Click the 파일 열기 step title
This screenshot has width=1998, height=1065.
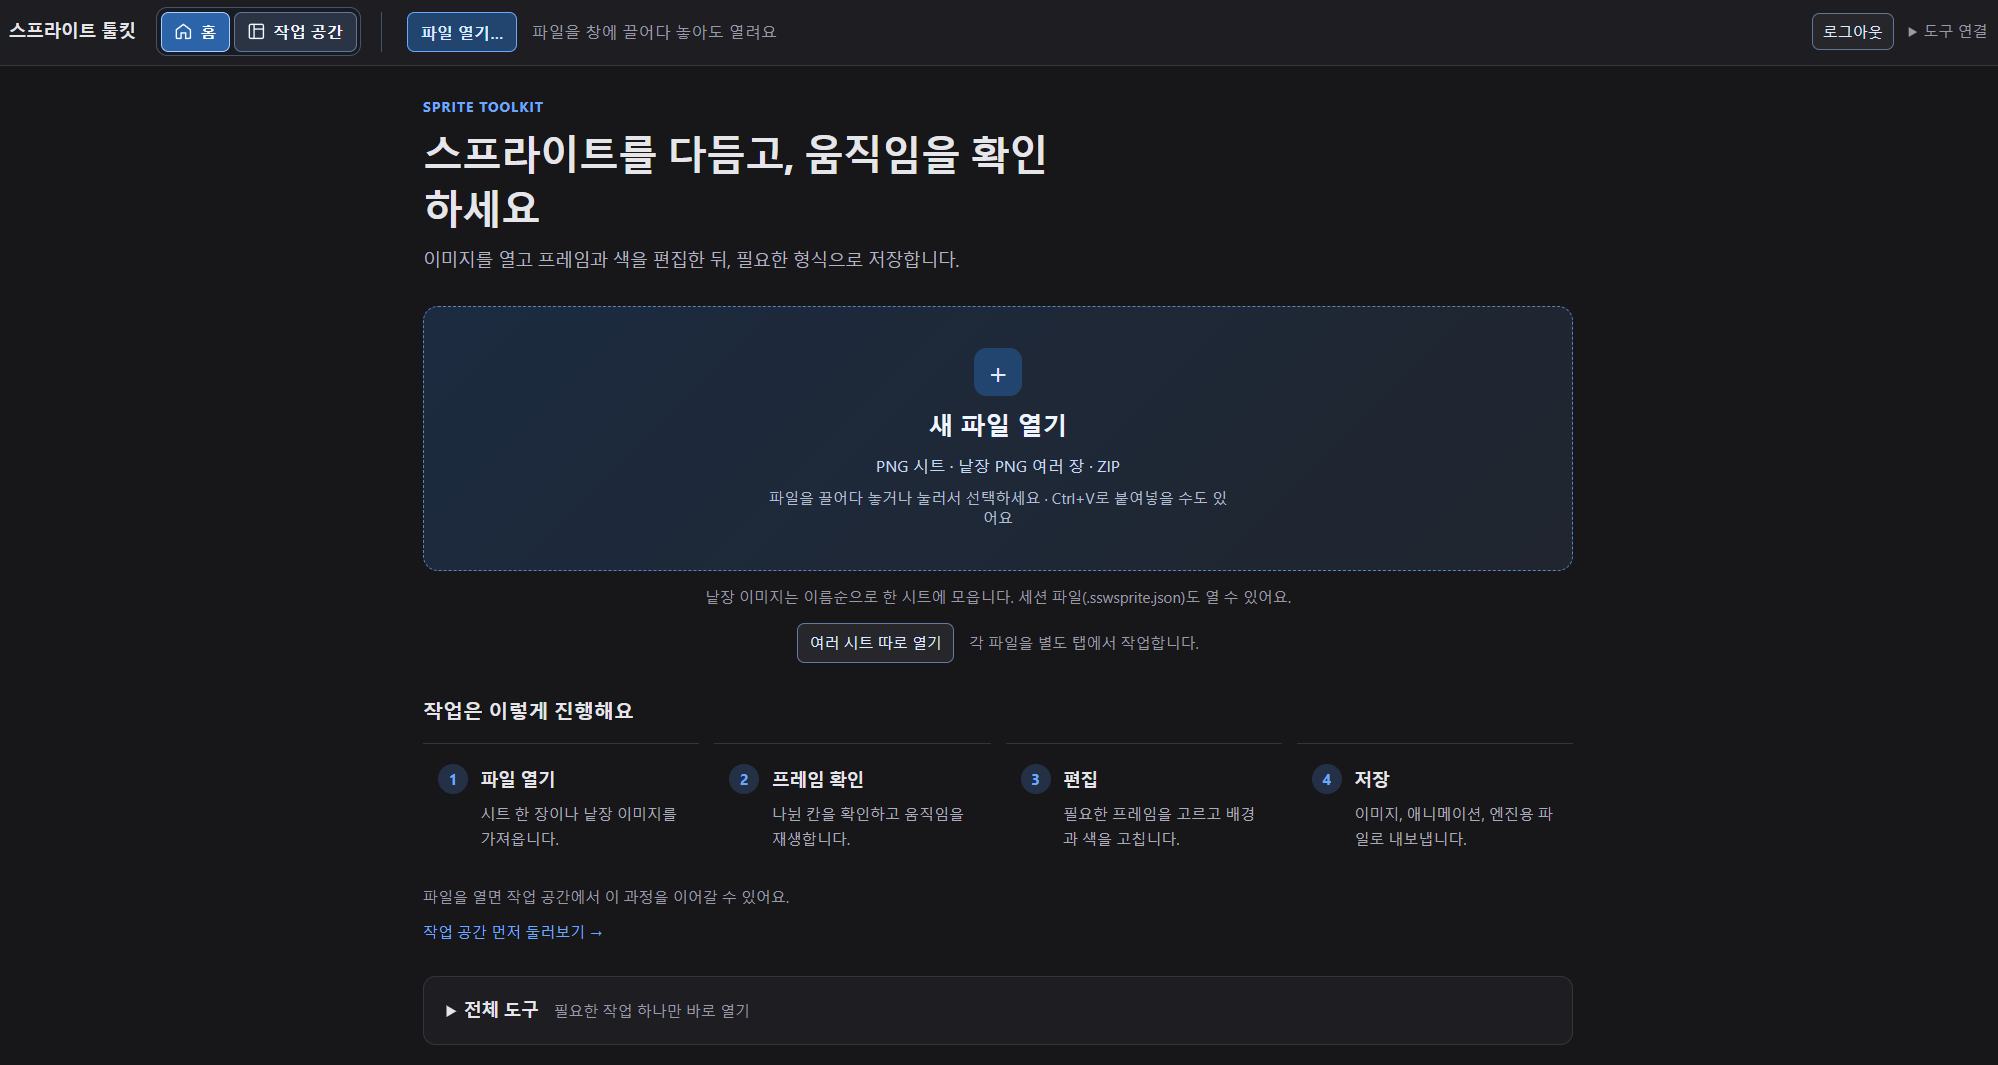click(x=518, y=779)
